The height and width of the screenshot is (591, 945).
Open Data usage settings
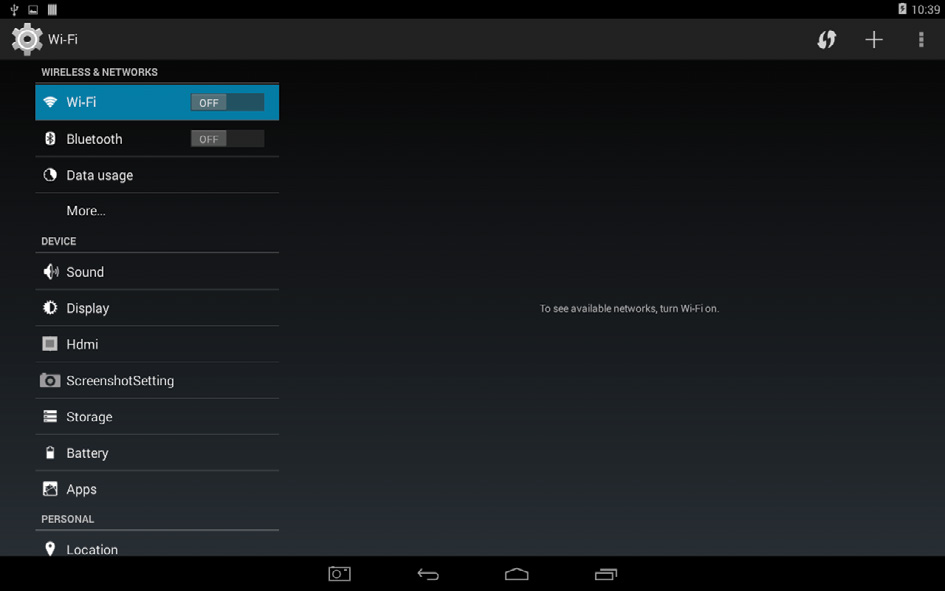click(x=157, y=175)
